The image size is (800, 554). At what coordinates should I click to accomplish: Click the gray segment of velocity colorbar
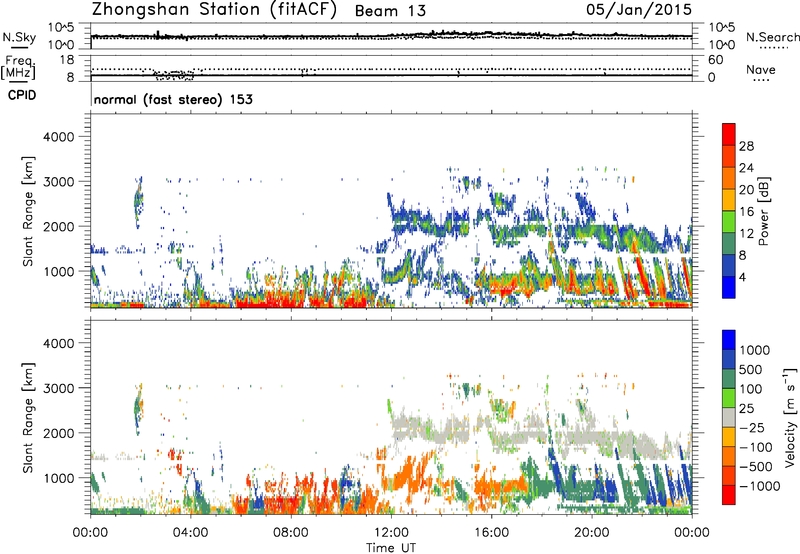point(729,418)
